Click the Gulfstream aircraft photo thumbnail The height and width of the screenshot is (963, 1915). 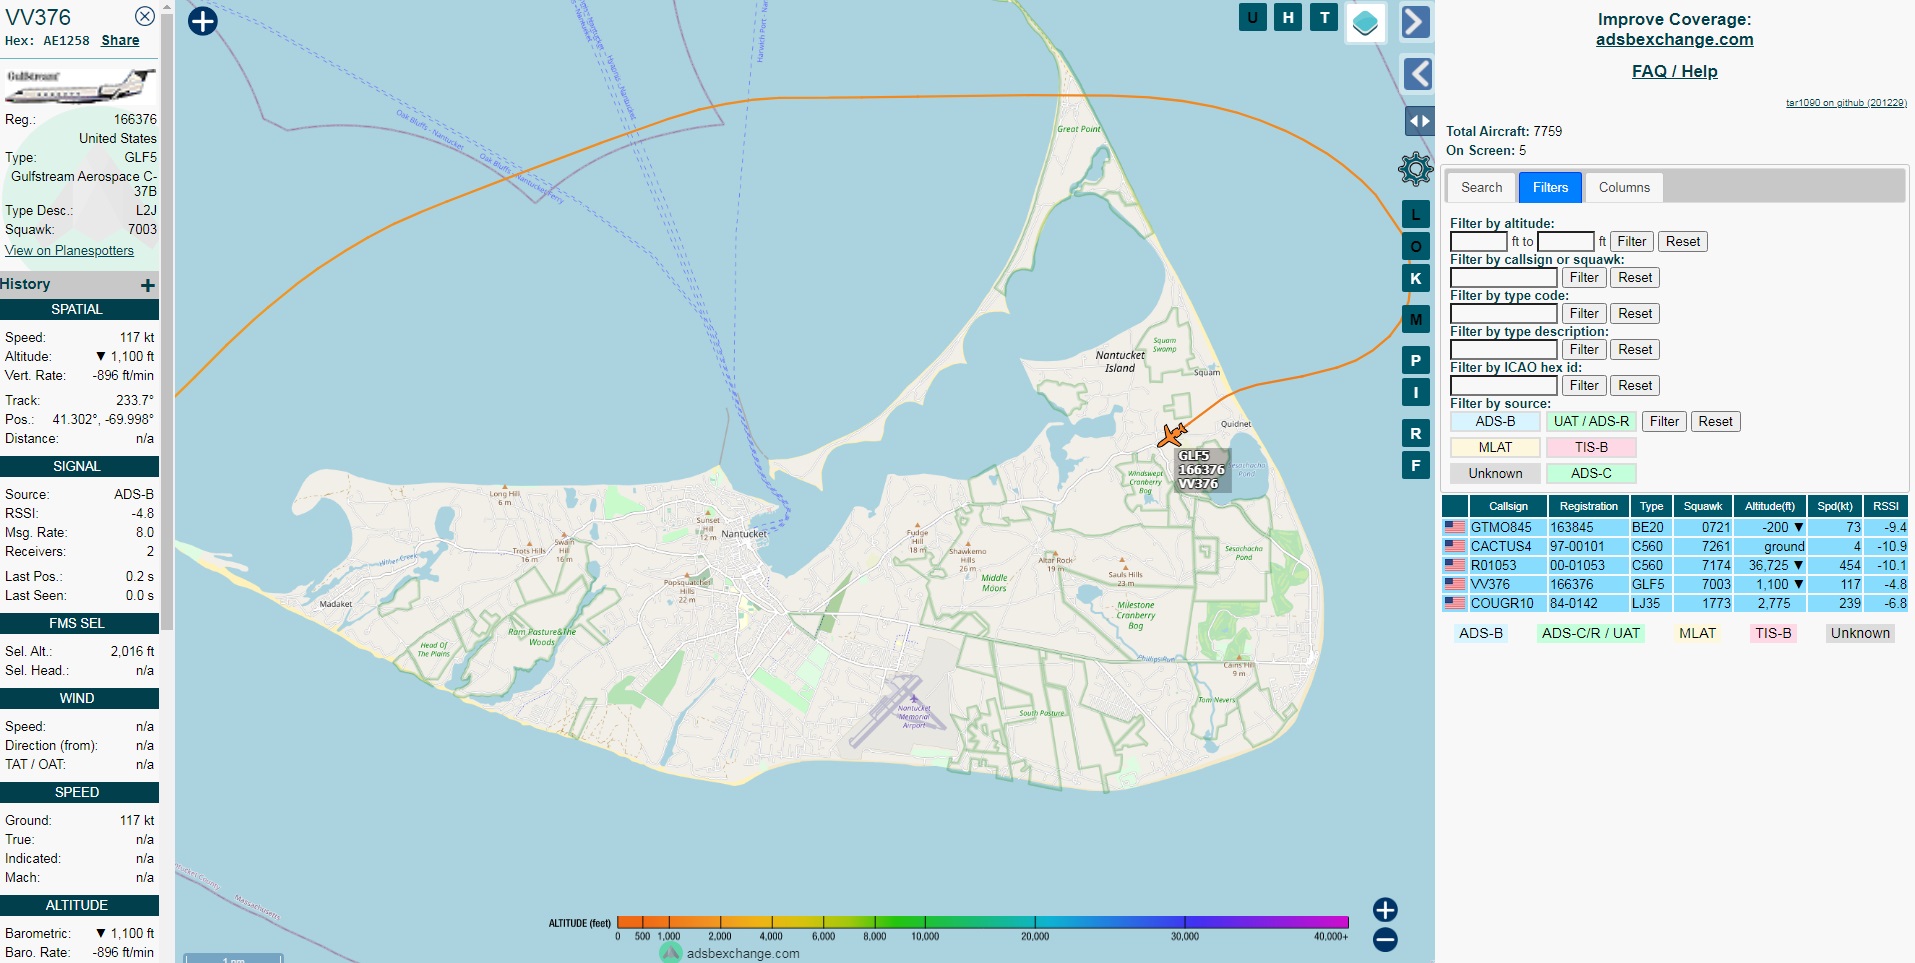point(81,85)
